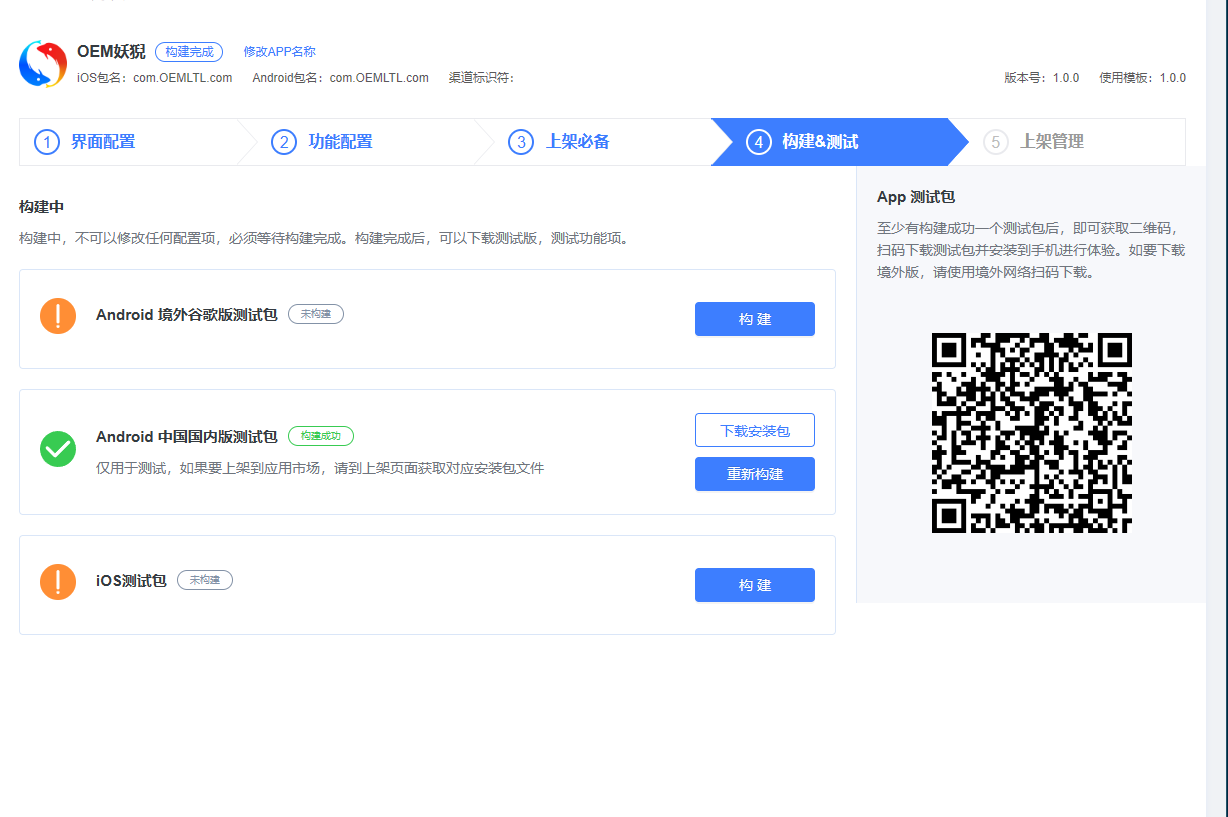Click the 至少有构建成功一个测试包后 description text

tap(1031, 249)
